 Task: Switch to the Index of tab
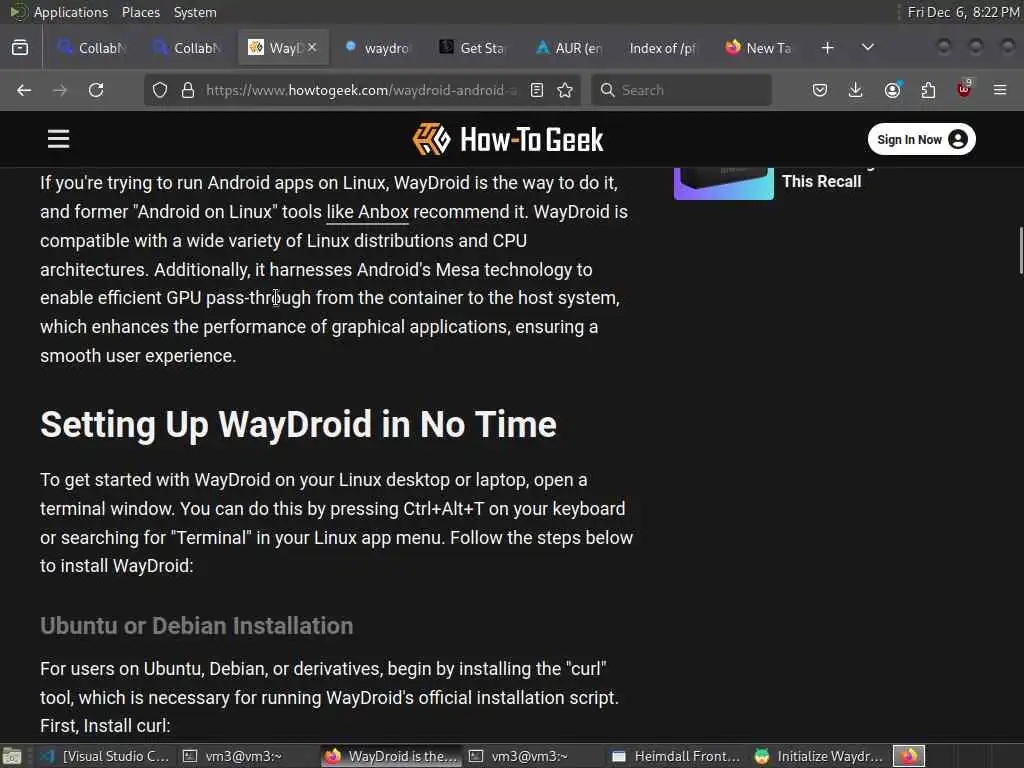[x=662, y=48]
